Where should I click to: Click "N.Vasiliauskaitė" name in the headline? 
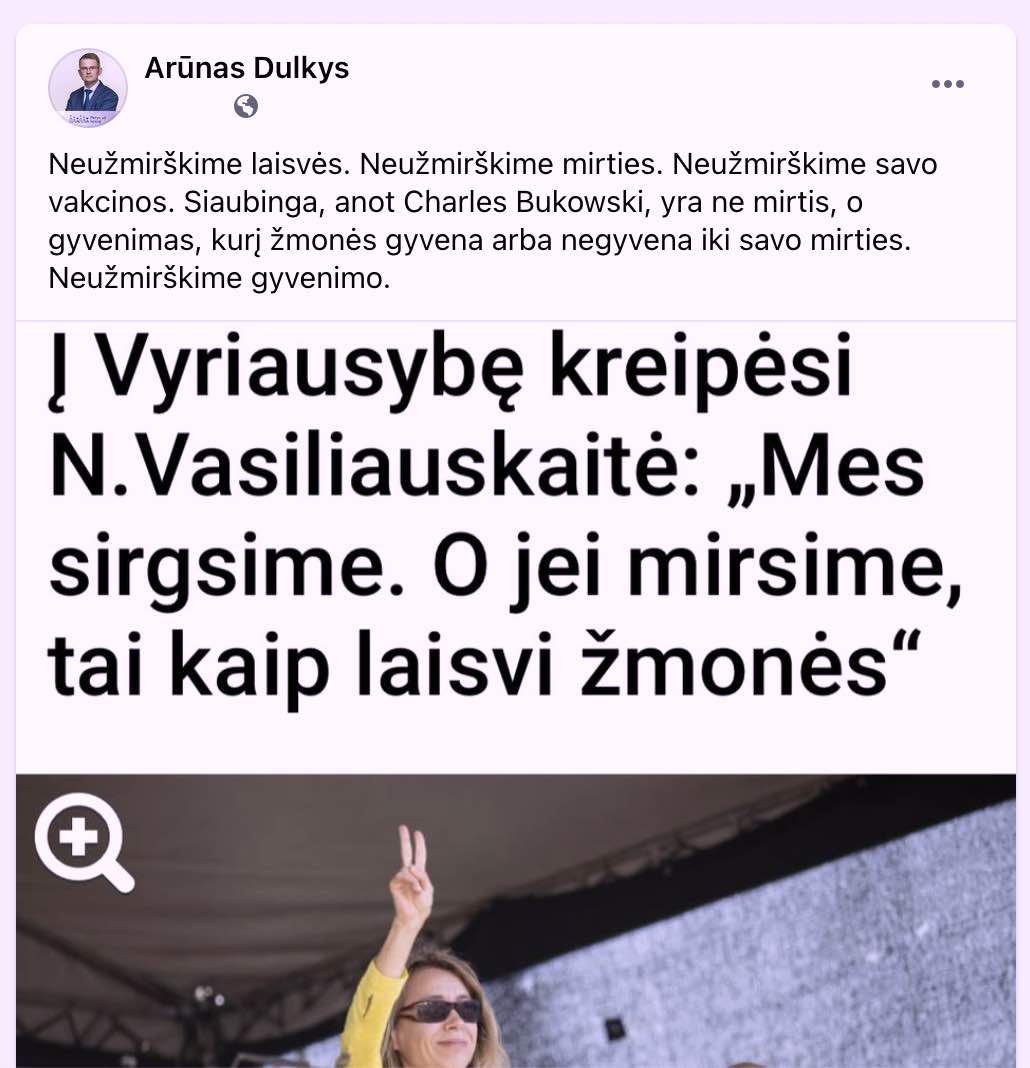375,467
